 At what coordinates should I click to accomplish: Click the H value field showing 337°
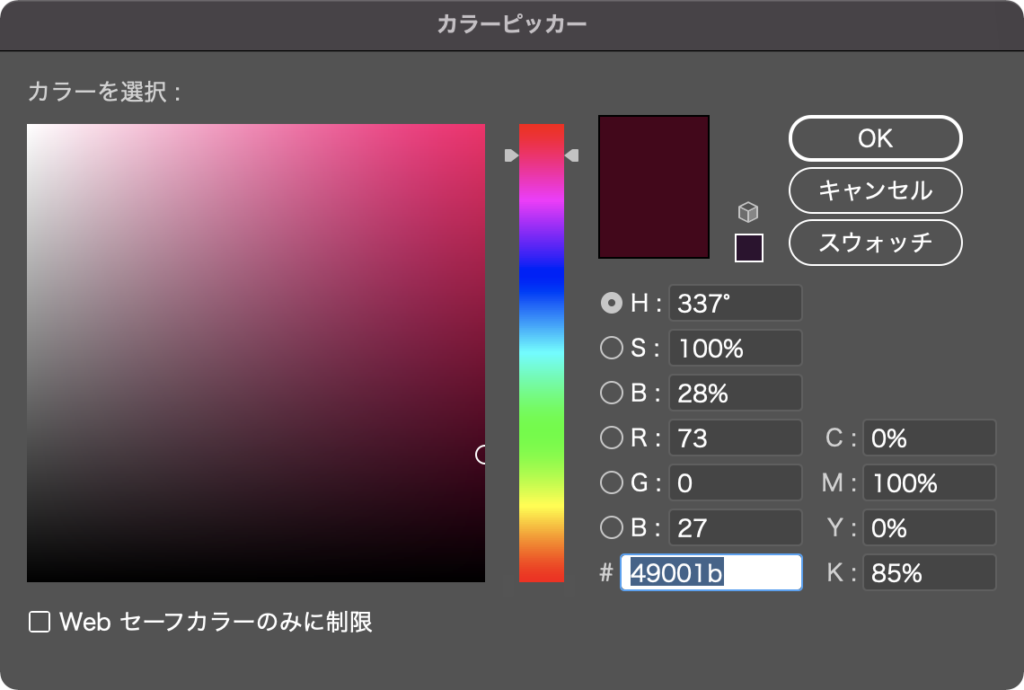735,303
